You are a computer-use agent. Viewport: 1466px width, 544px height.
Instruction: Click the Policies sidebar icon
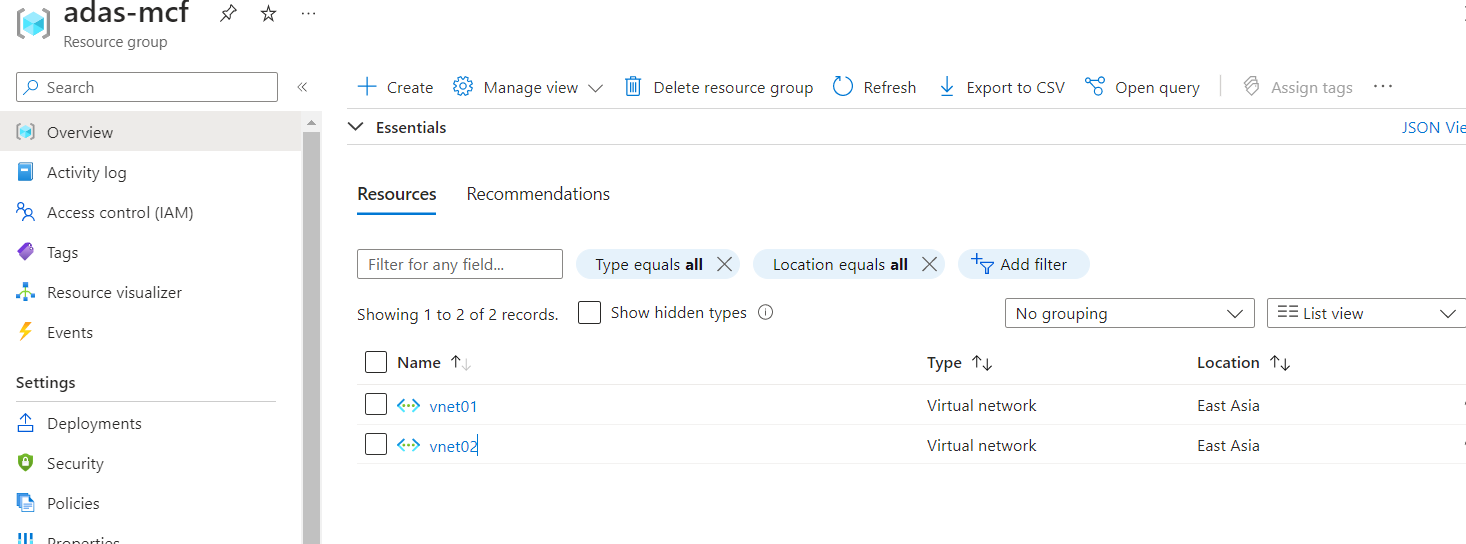tap(26, 503)
